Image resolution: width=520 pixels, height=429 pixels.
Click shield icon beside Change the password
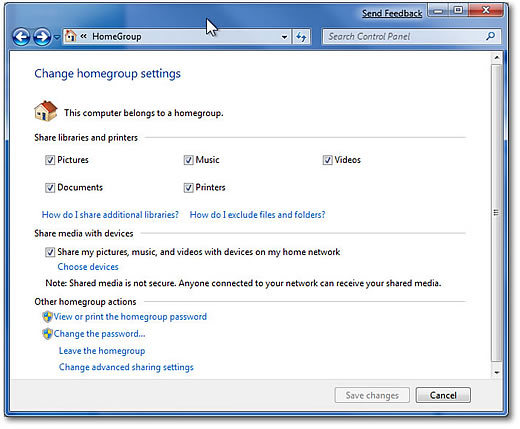click(47, 333)
